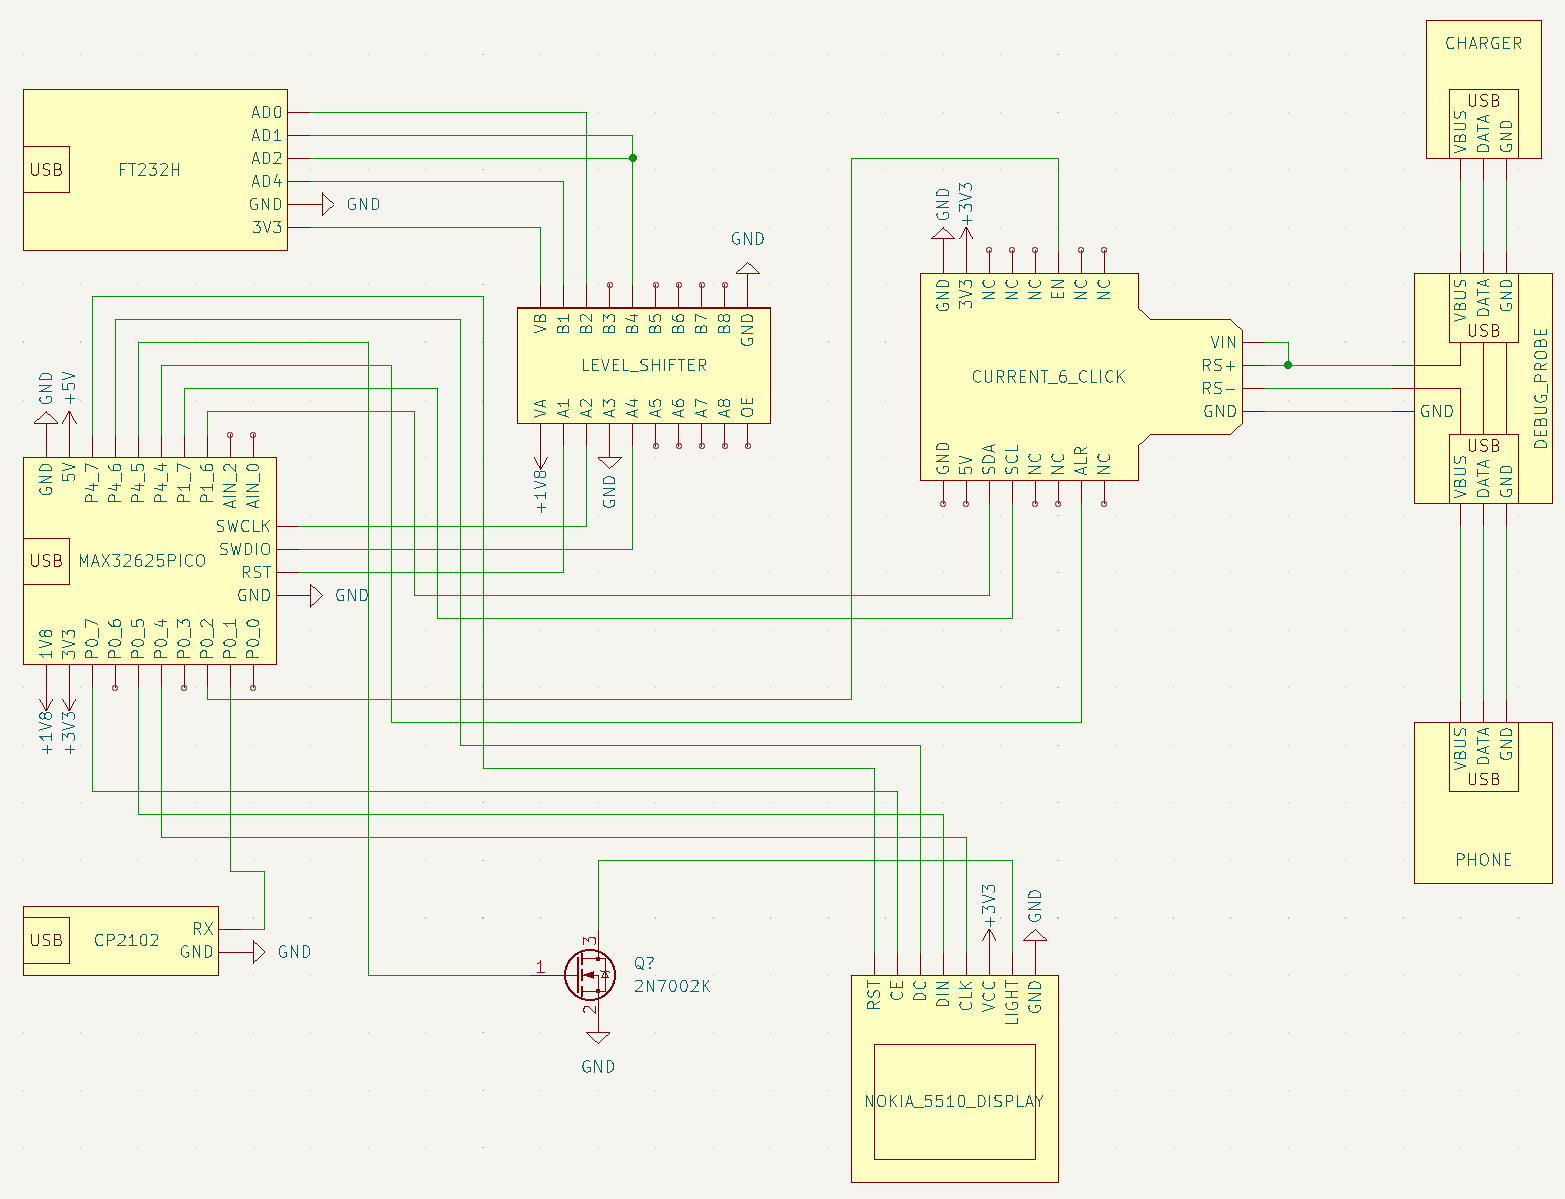
Task: Select the GND label inside DEBUG_PROBE left edge
Action: [1437, 412]
